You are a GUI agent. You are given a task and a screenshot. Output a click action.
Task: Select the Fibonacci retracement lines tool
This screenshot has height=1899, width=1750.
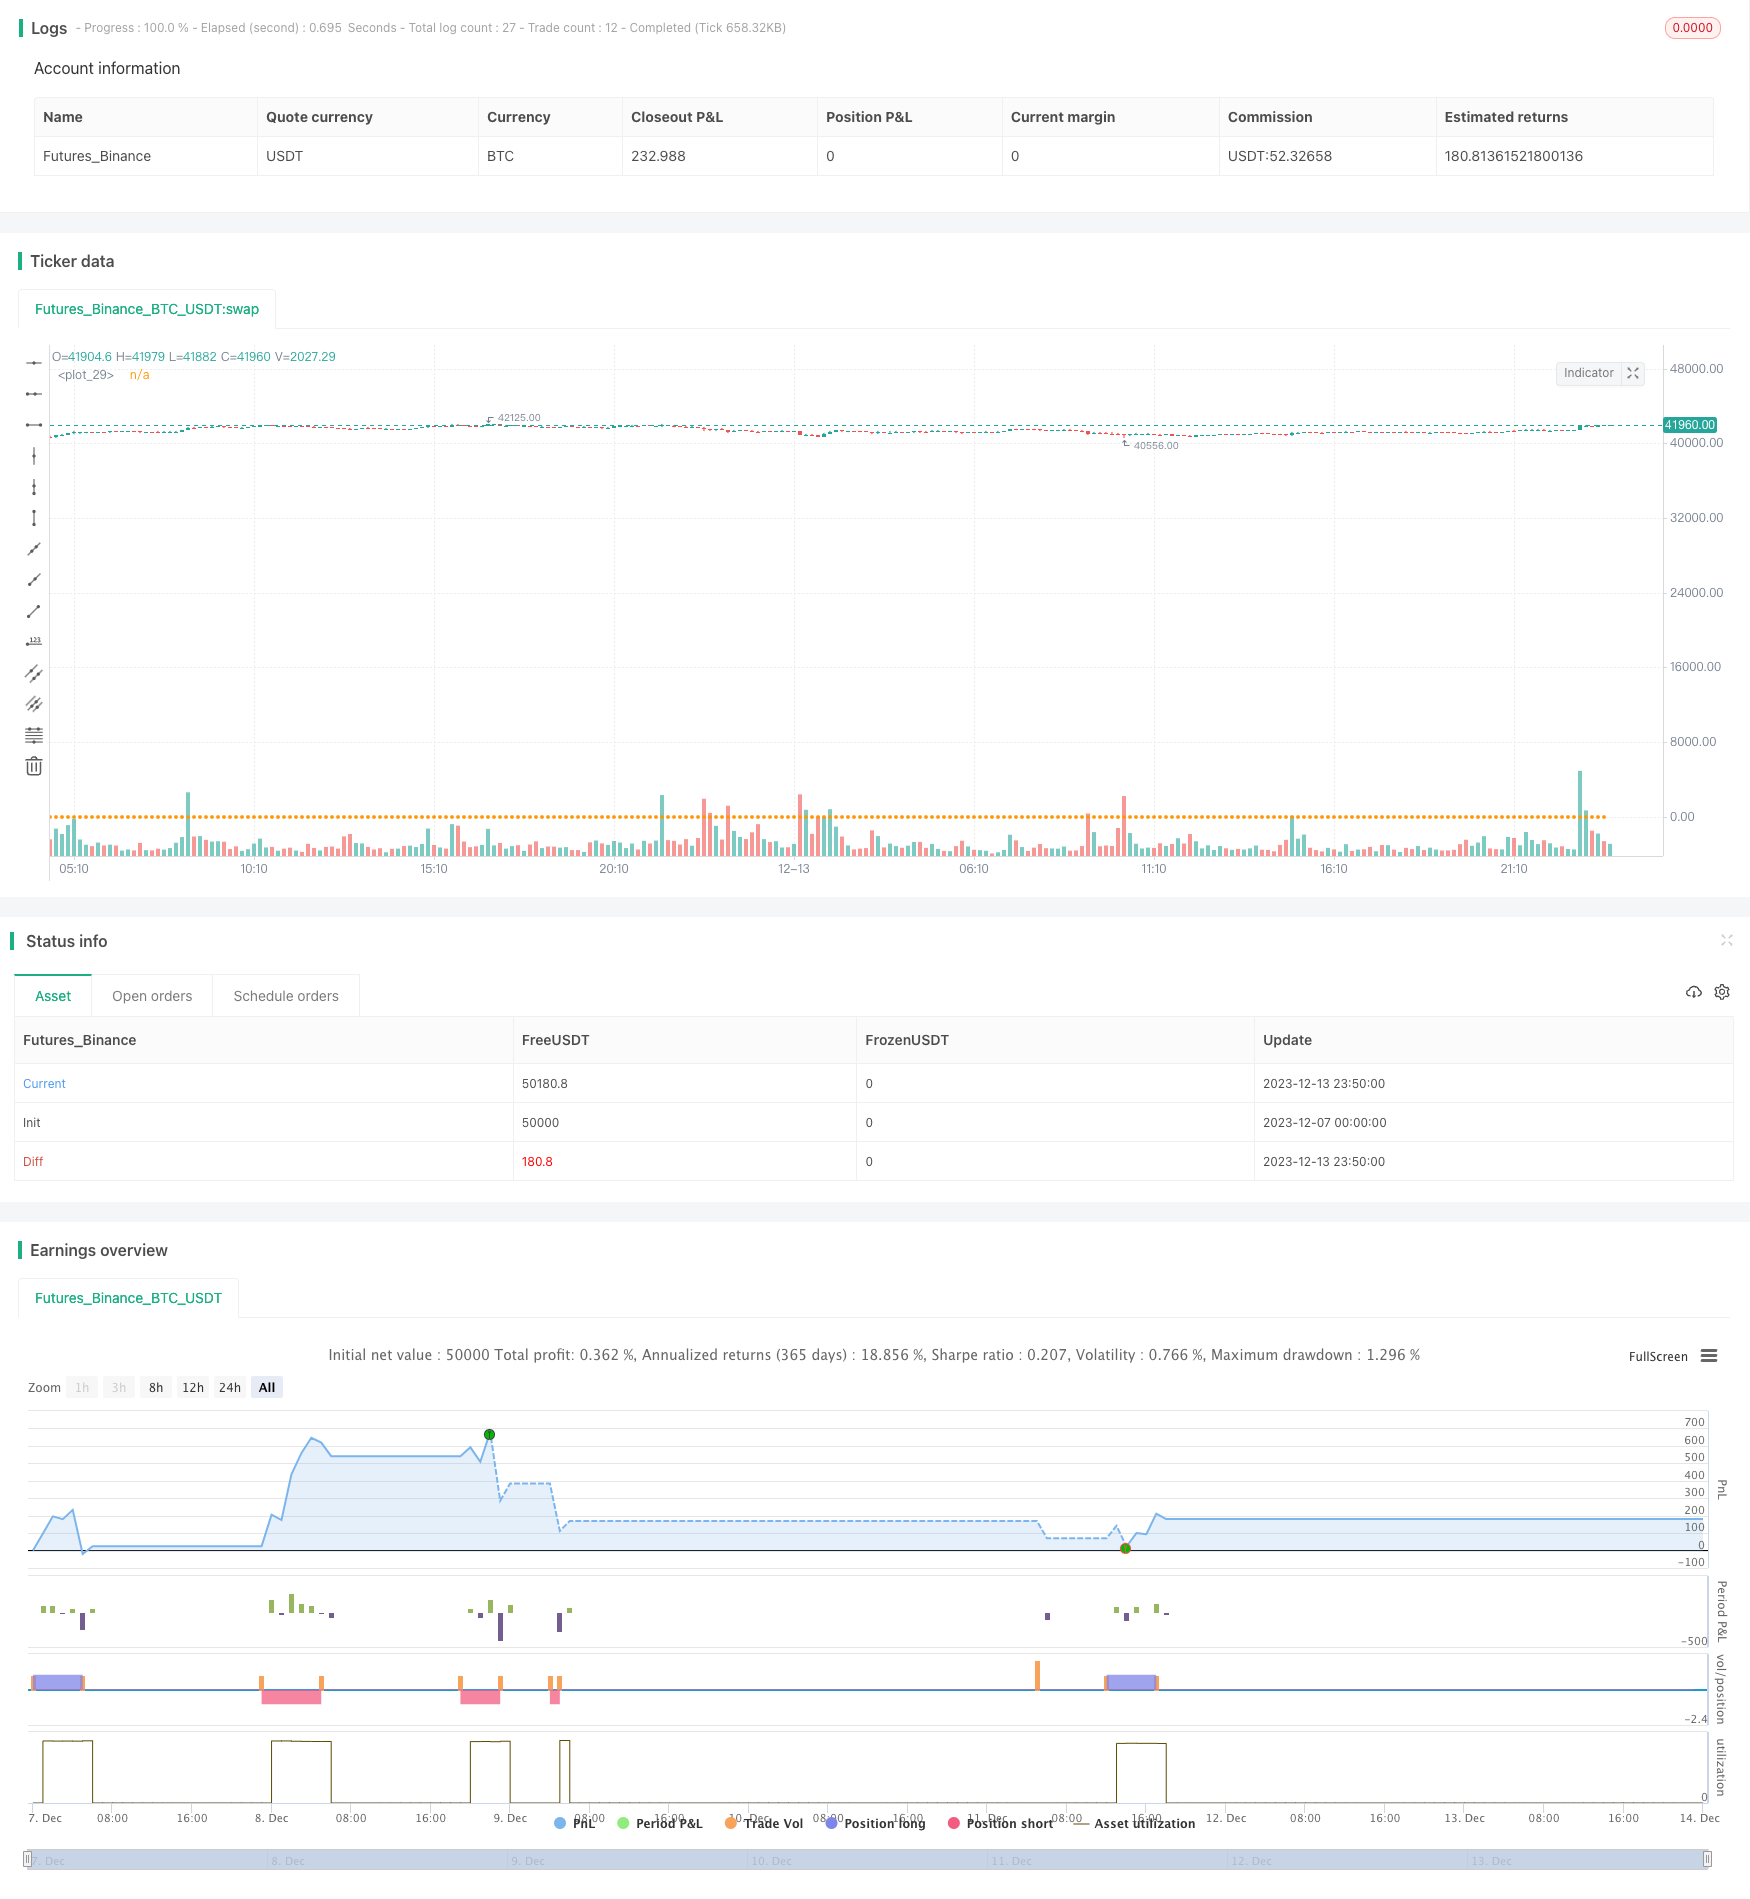[34, 735]
